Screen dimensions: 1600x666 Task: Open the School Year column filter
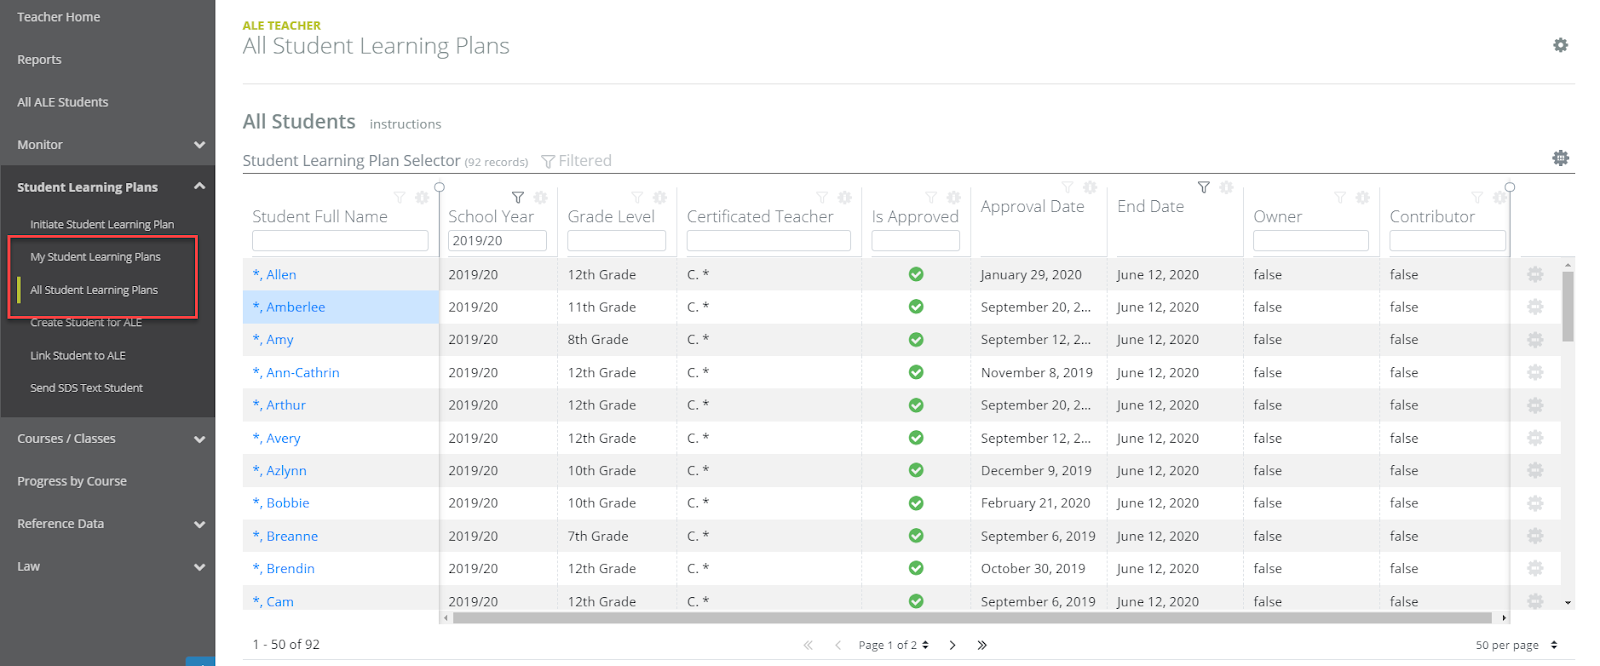[518, 198]
